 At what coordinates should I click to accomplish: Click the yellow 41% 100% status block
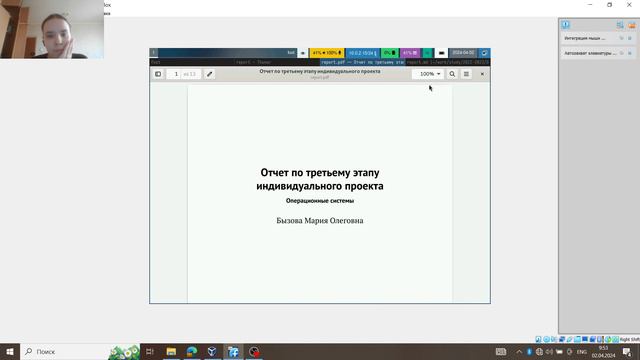[x=327, y=53]
